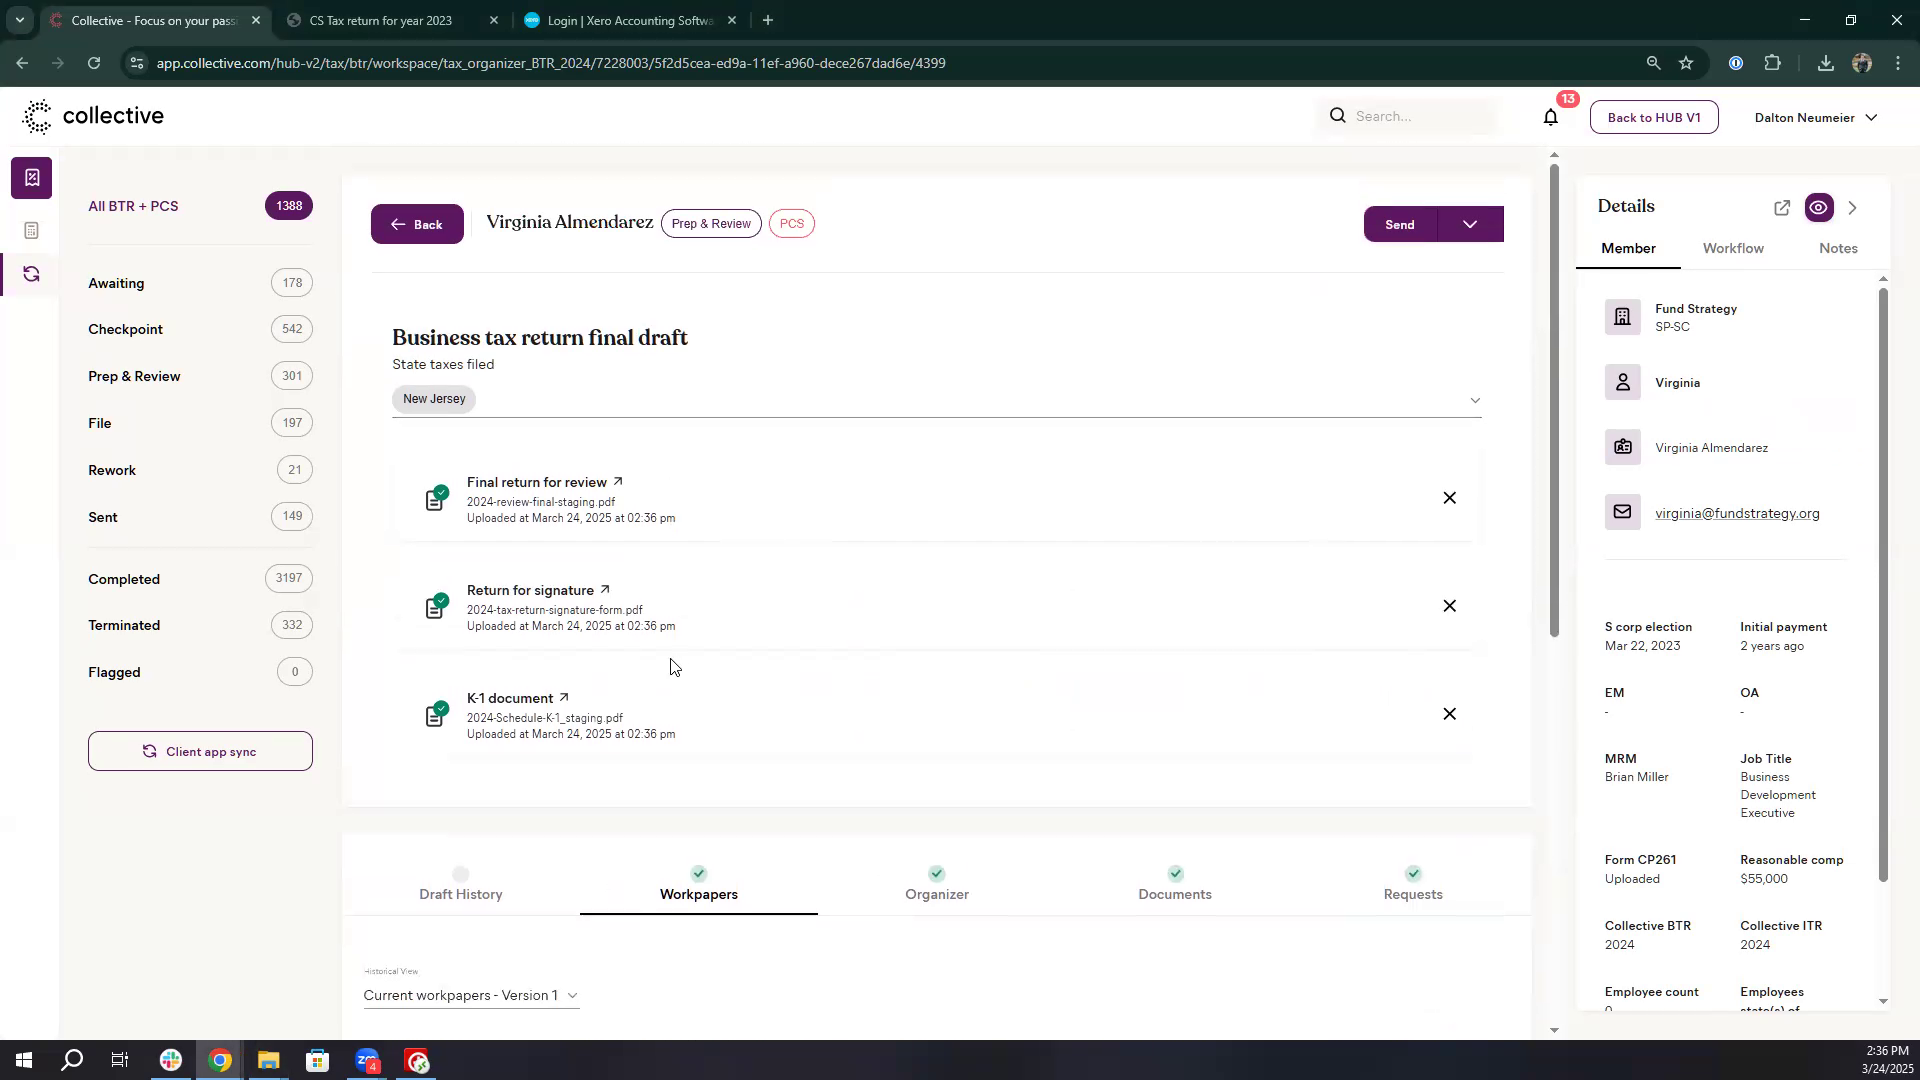This screenshot has height=1080, width=1920.
Task: Open external link for K-1 document
Action: coord(564,698)
